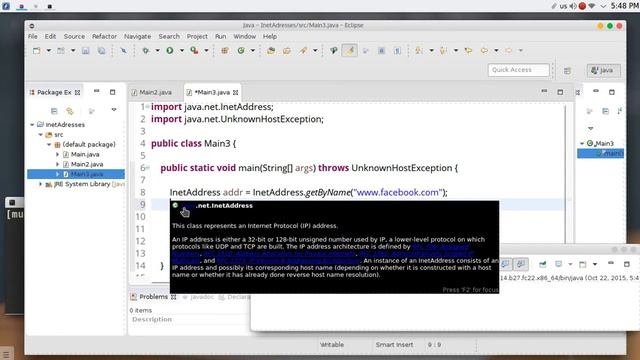The width and height of the screenshot is (640, 360).
Task: Open the Package Explorer view menu arrow
Action: pos(114,110)
